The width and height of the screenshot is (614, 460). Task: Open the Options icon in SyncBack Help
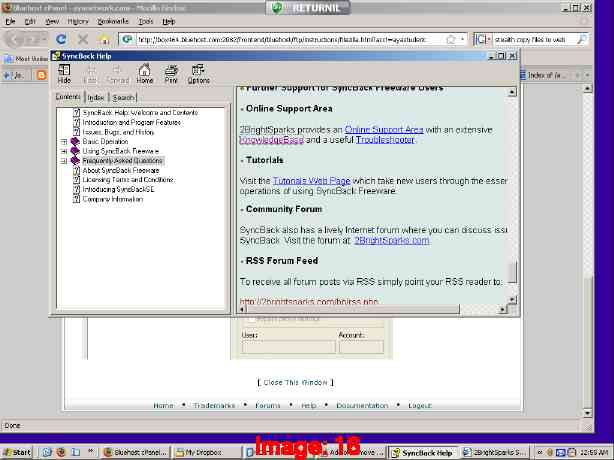tap(198, 74)
